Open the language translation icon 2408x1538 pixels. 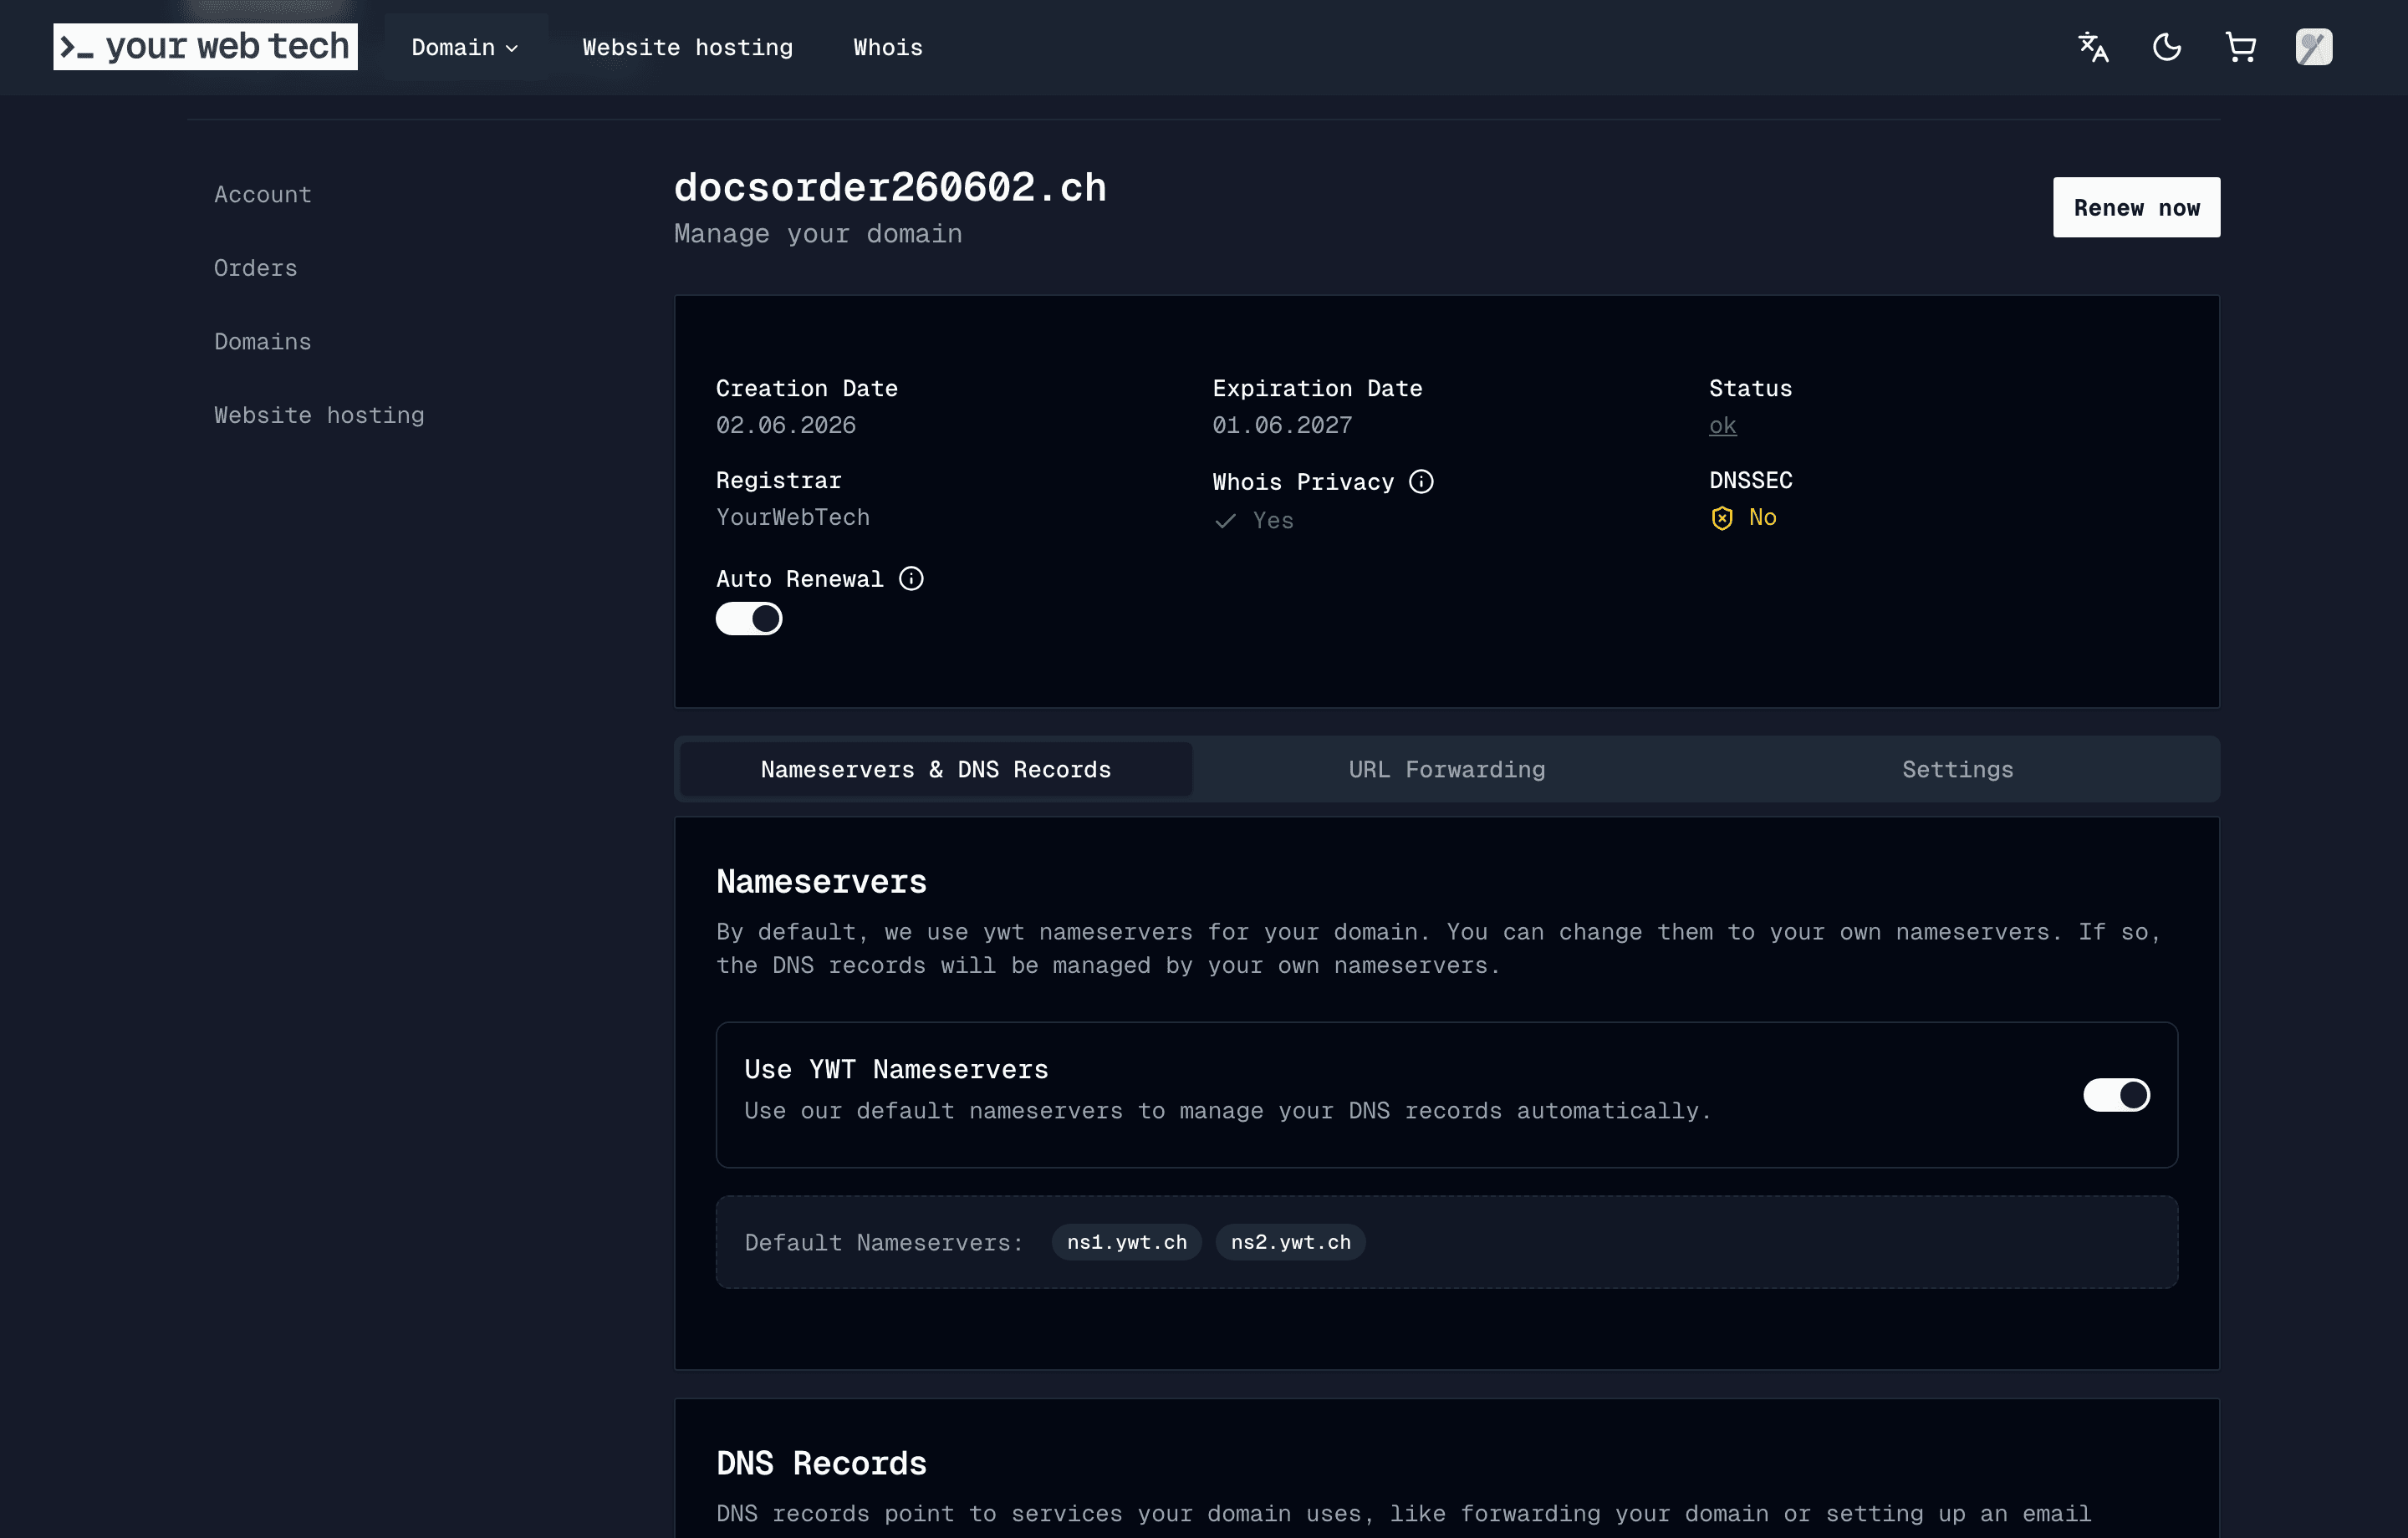pyautogui.click(x=2093, y=47)
